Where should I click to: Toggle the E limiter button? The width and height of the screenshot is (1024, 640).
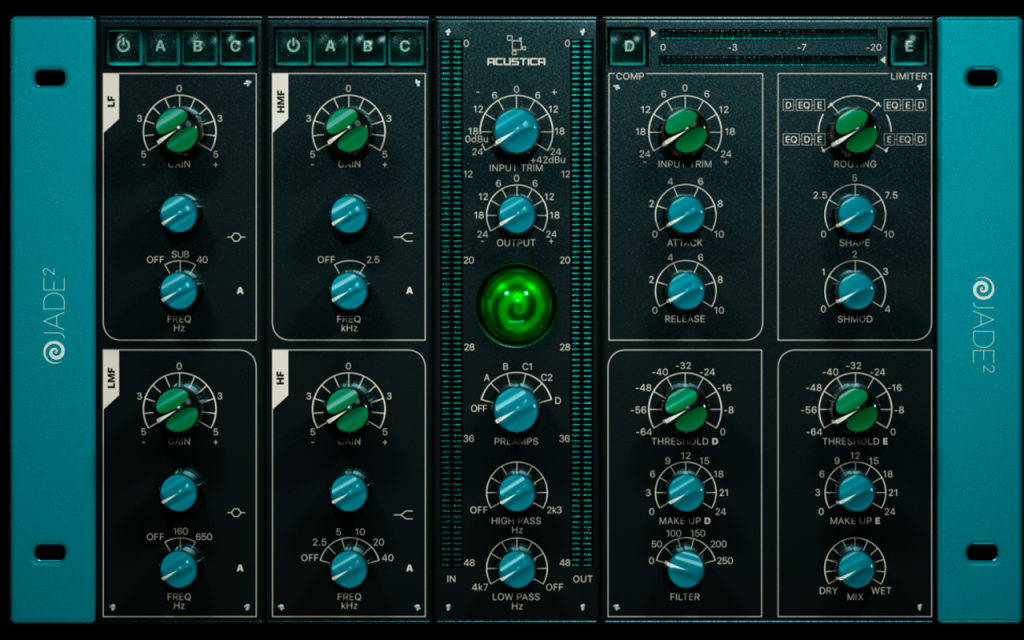coord(908,46)
